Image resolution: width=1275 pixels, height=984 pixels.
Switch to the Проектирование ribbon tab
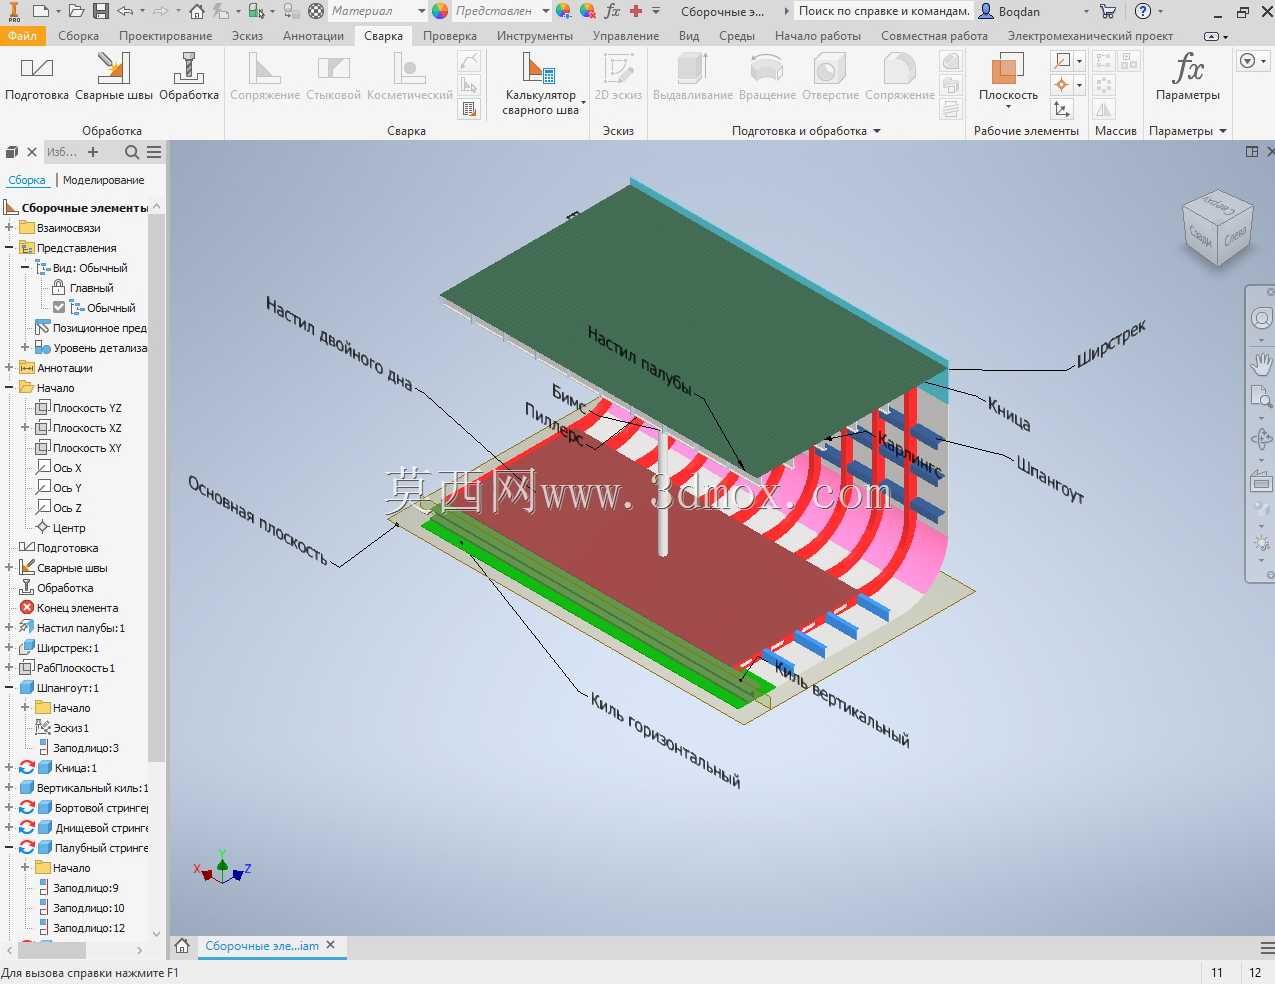tap(165, 35)
